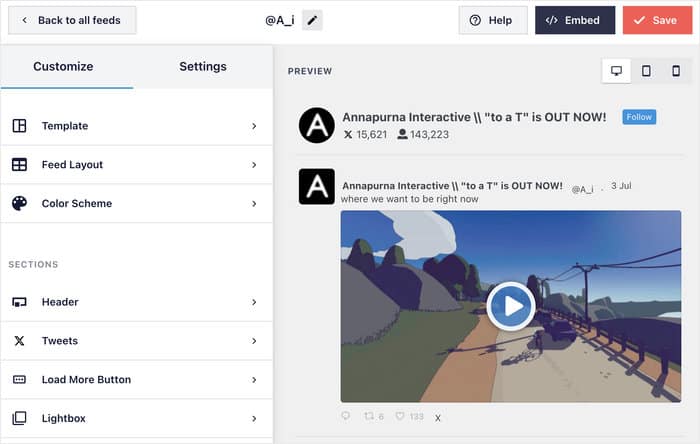700x444 pixels.
Task: Click the tweet video thumbnail landscape
Action: pos(511,306)
